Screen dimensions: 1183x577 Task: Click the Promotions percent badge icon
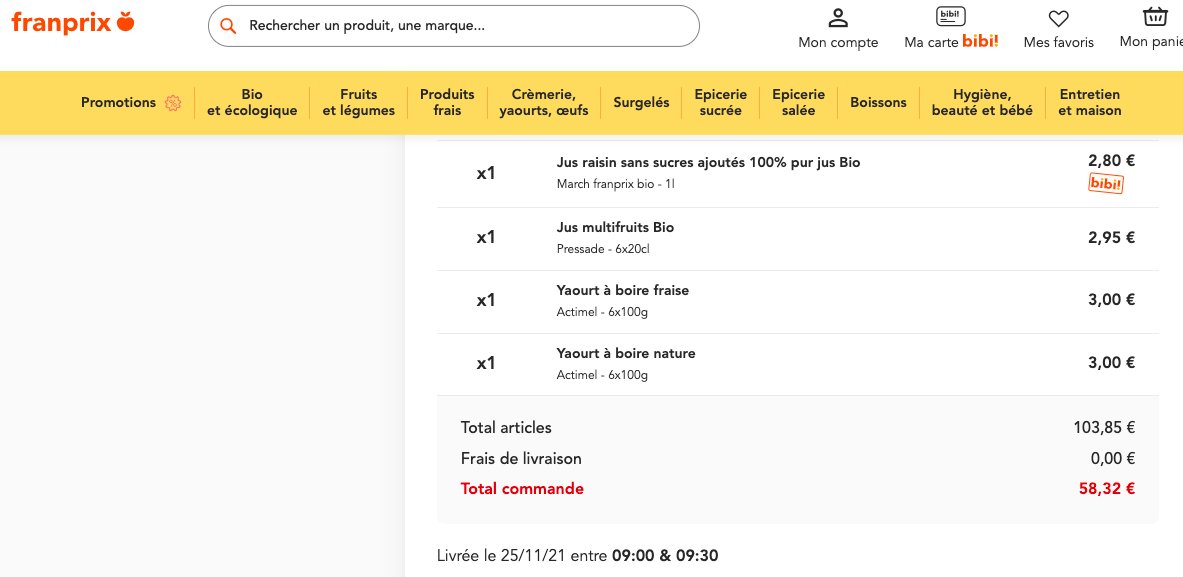pyautogui.click(x=173, y=103)
